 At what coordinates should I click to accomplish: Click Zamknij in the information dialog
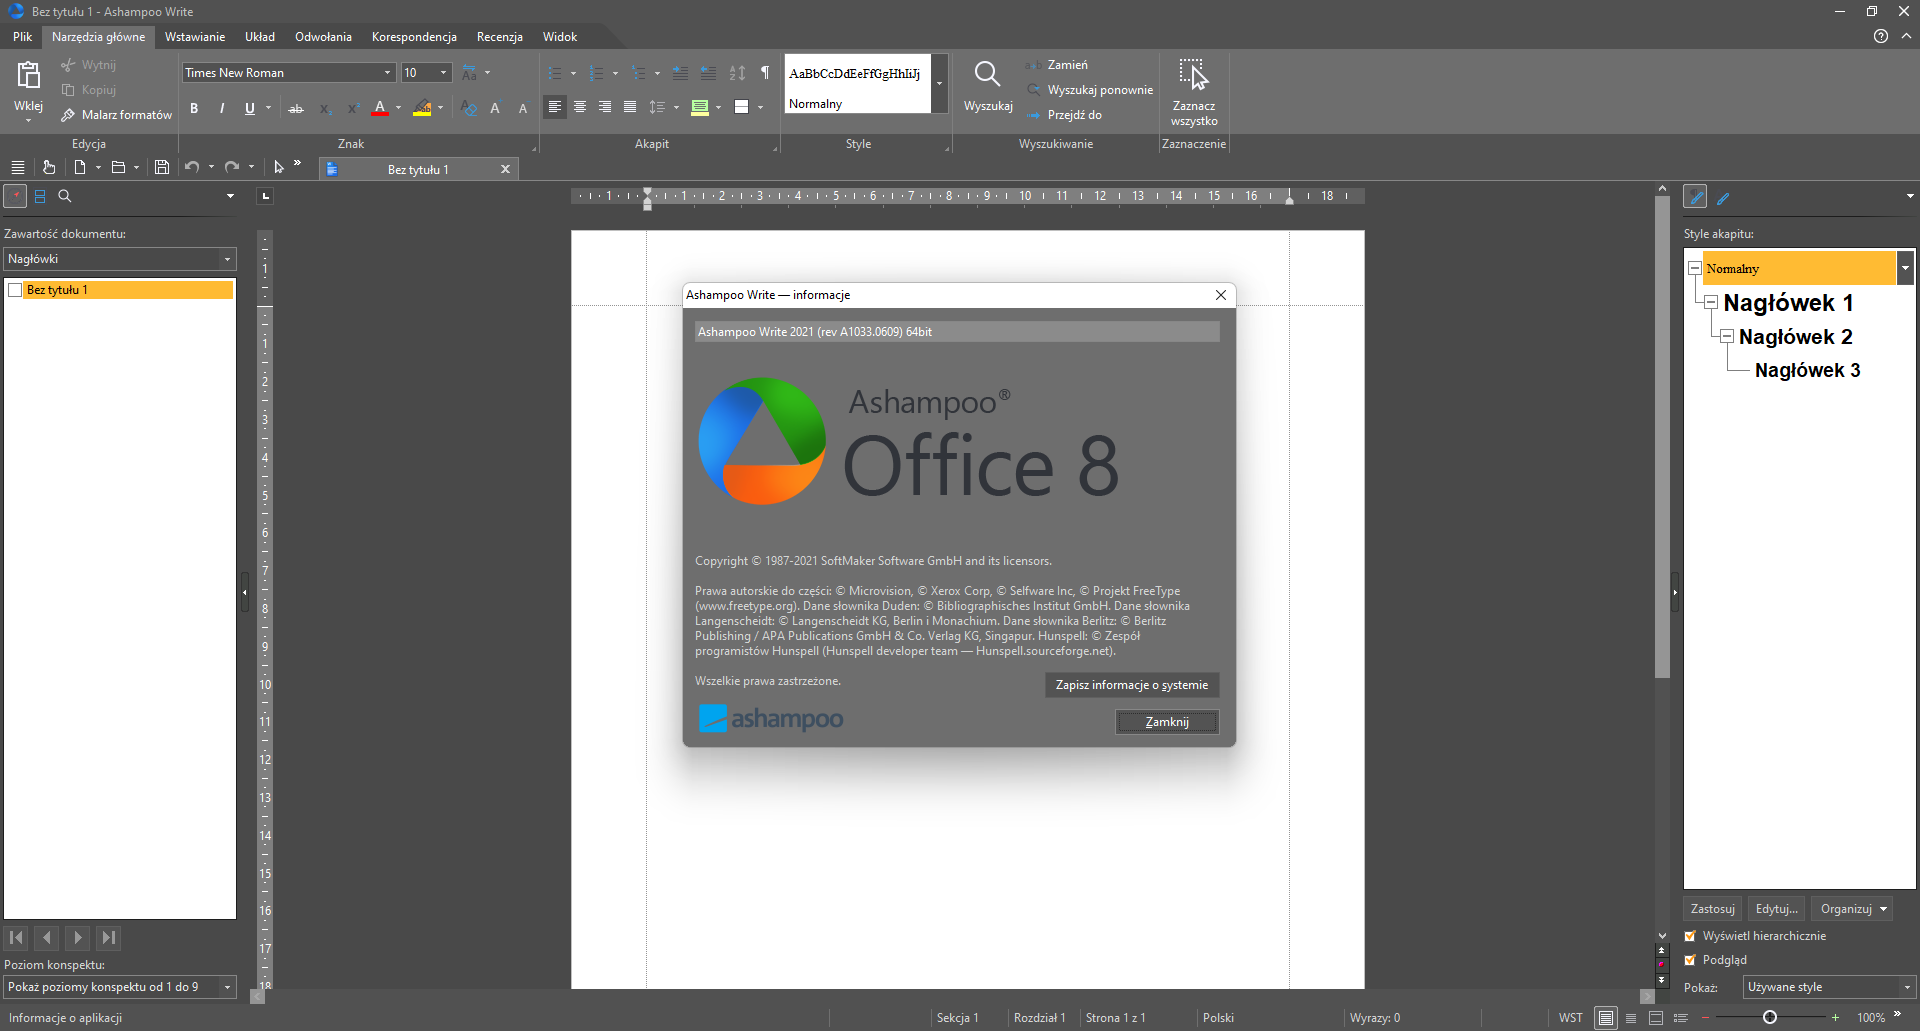pyautogui.click(x=1167, y=722)
